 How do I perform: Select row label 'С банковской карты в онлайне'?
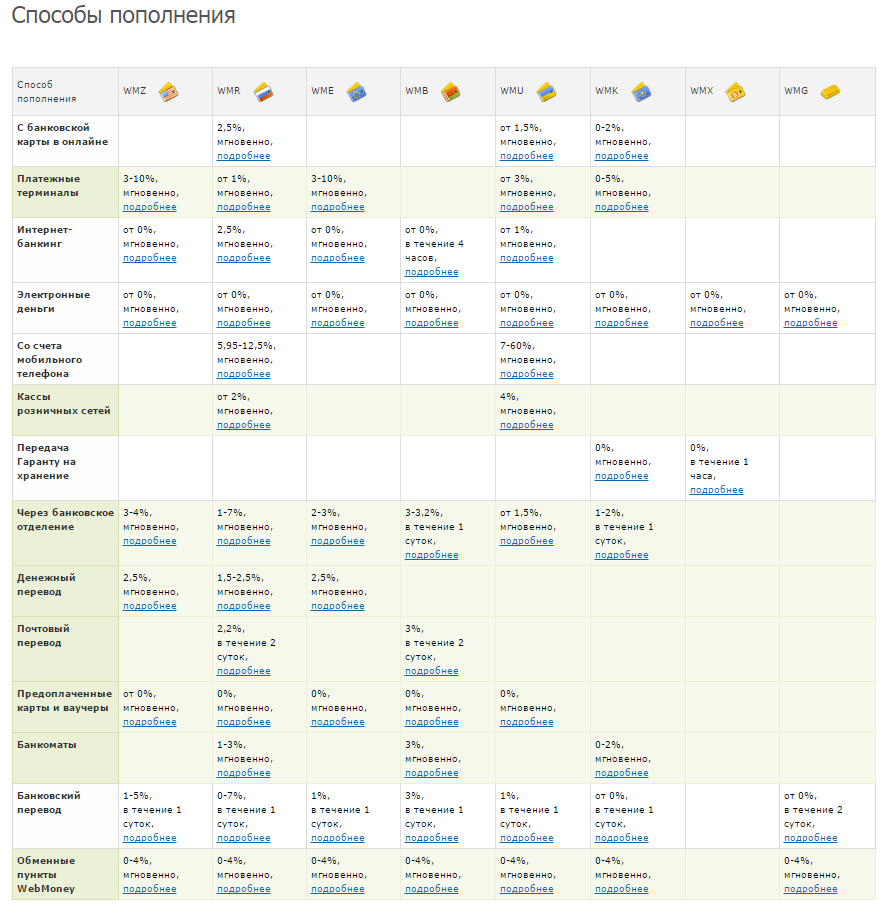coord(63,134)
